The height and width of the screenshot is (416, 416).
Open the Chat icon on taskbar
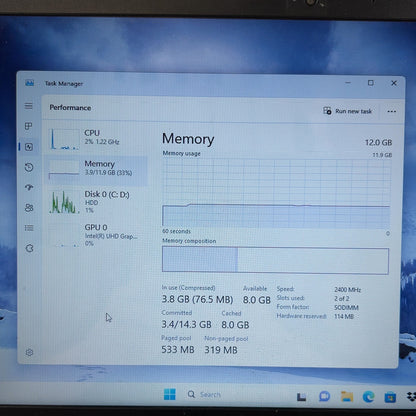coord(324,396)
